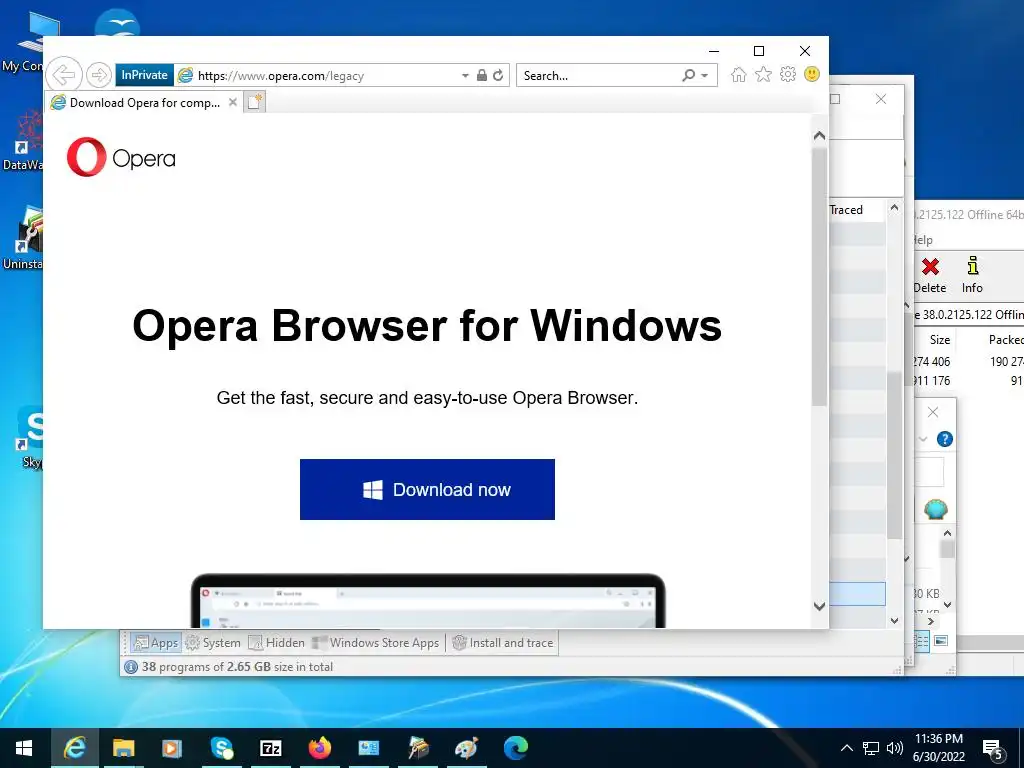This screenshot has width=1024, height=768.
Task: Click the teal shell icon
Action: (936, 509)
